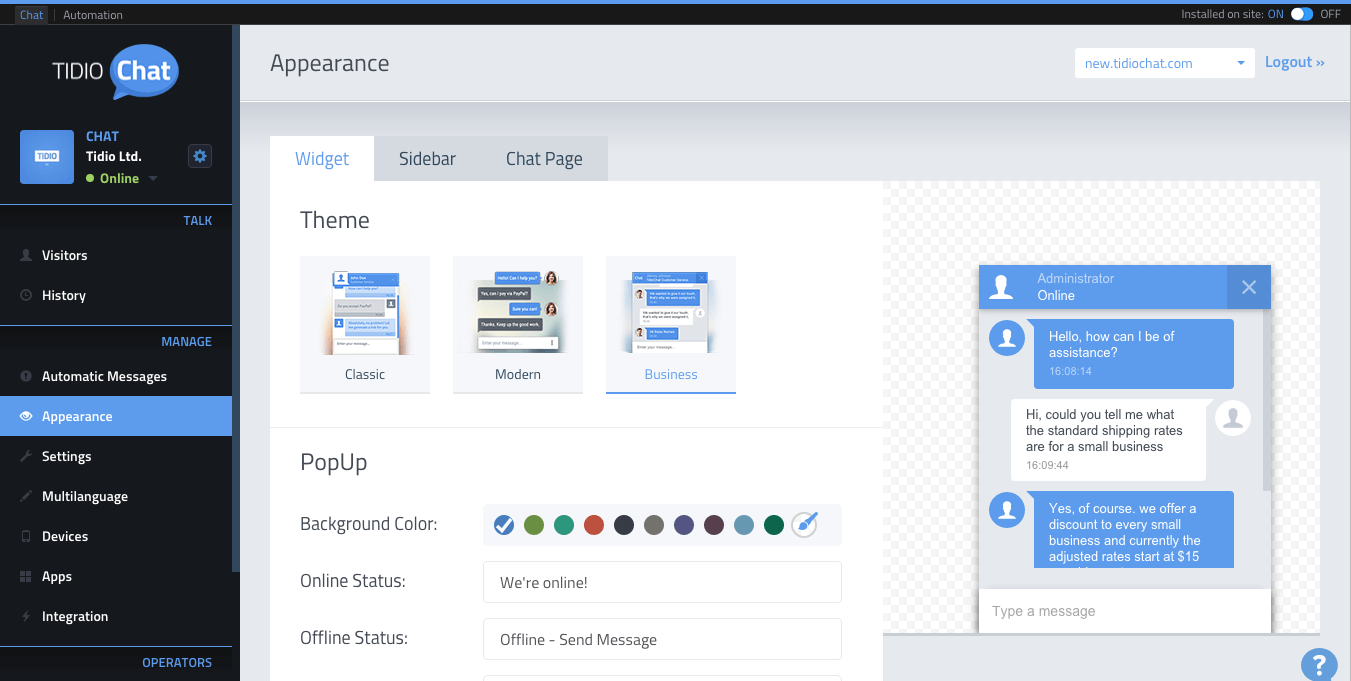Open the gear settings icon beside Tidio Ltd.

(x=200, y=156)
